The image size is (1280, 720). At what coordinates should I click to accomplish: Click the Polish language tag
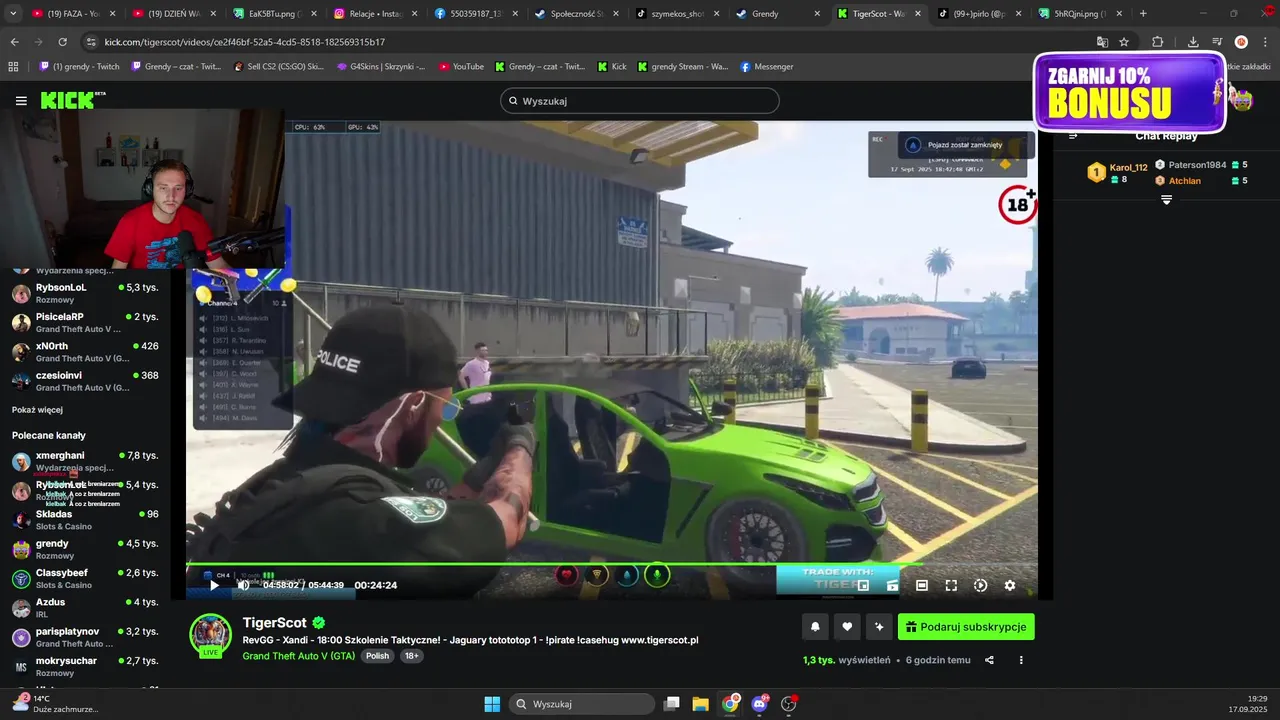(x=377, y=656)
